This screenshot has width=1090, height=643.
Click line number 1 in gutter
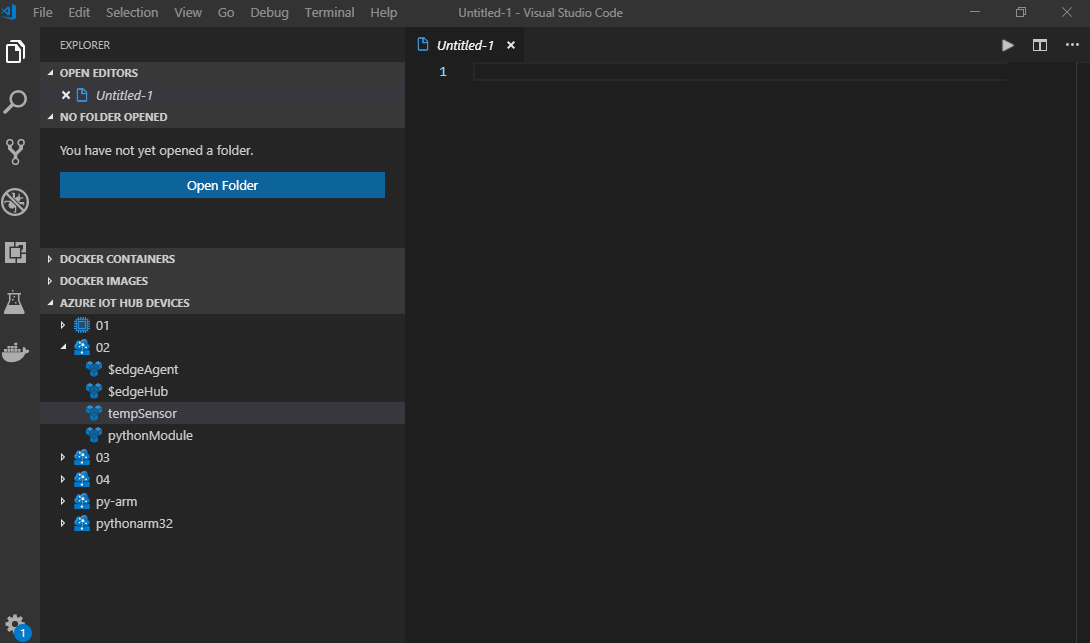click(x=443, y=72)
